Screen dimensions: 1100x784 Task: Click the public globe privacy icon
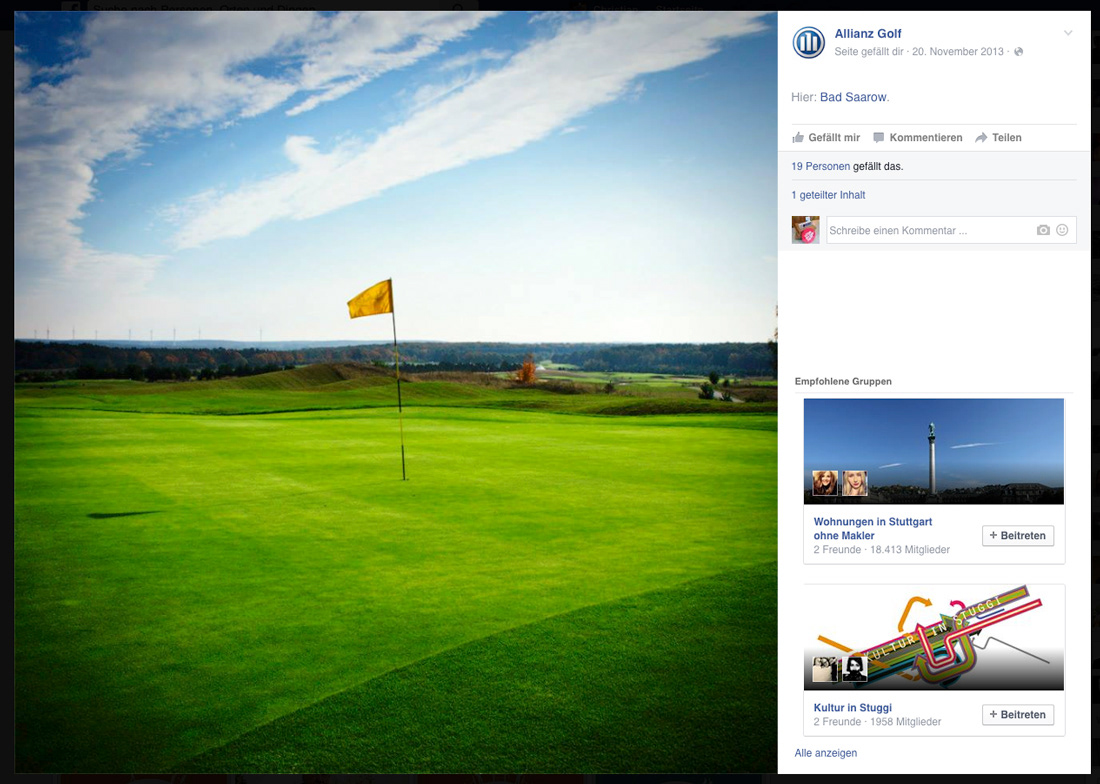(1019, 51)
